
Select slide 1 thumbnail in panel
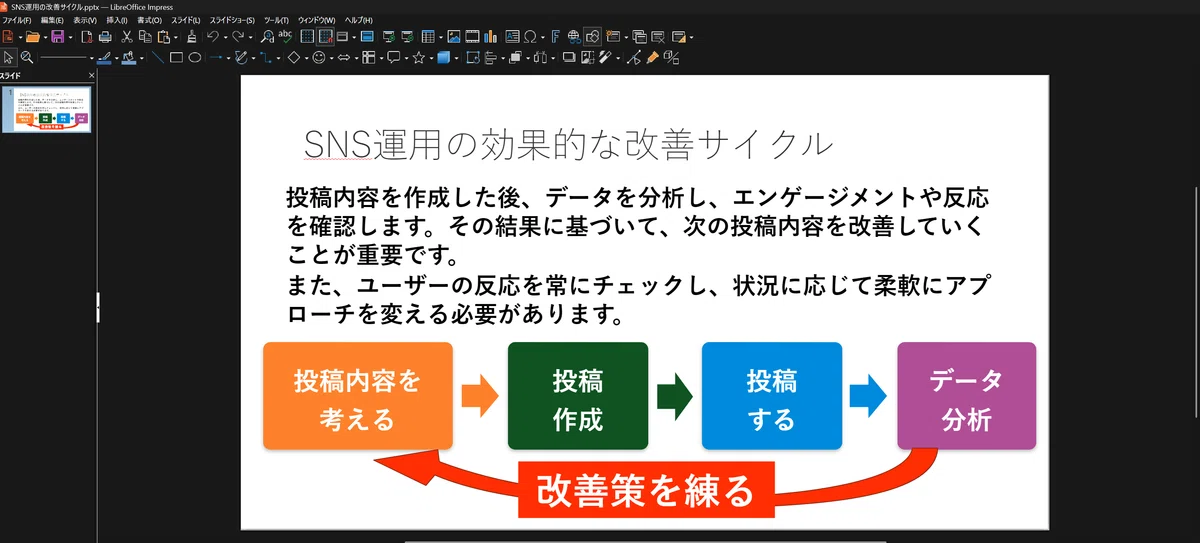[52, 110]
